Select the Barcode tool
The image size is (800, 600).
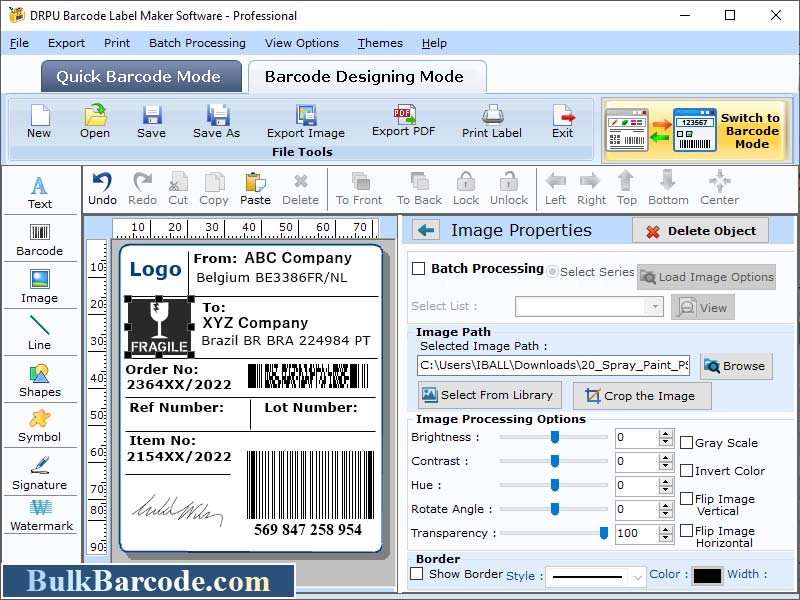40,238
